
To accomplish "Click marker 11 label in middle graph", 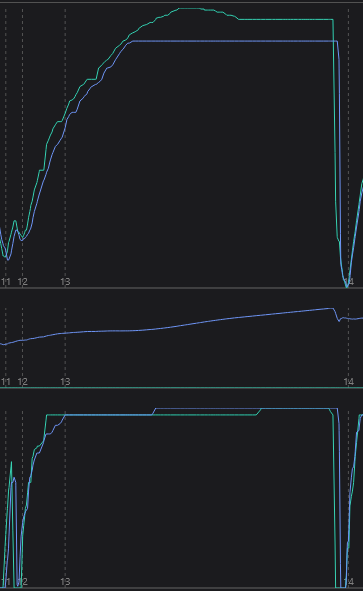I will coord(6,382).
